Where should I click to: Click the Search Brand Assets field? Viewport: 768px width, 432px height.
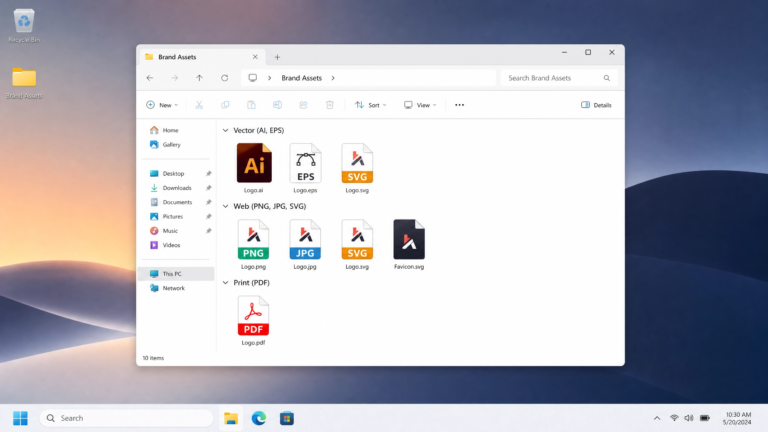[558, 78]
